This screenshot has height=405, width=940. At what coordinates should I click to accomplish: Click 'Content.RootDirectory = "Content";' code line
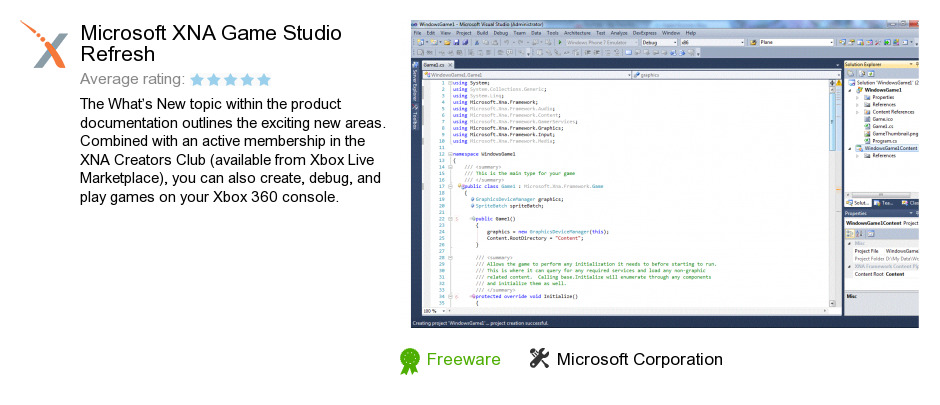(x=535, y=238)
